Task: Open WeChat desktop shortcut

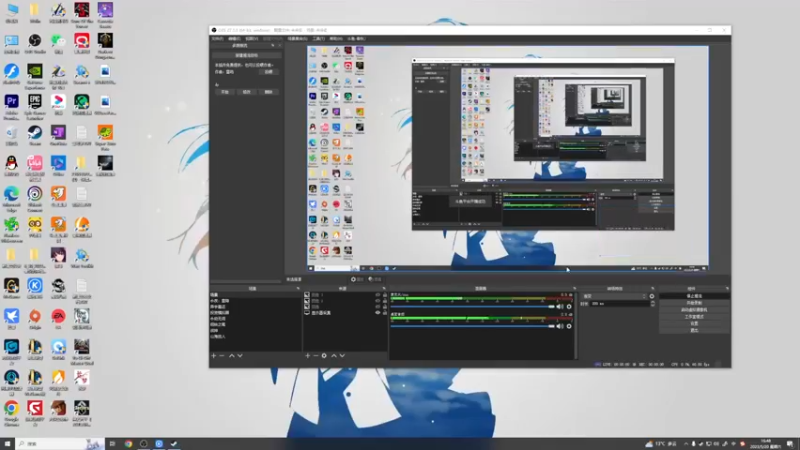Action: click(x=58, y=44)
